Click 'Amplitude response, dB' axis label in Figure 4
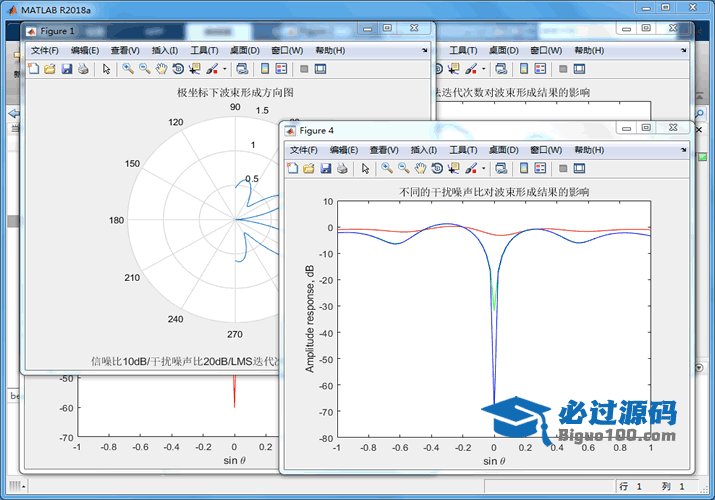The image size is (715, 500). click(x=310, y=319)
